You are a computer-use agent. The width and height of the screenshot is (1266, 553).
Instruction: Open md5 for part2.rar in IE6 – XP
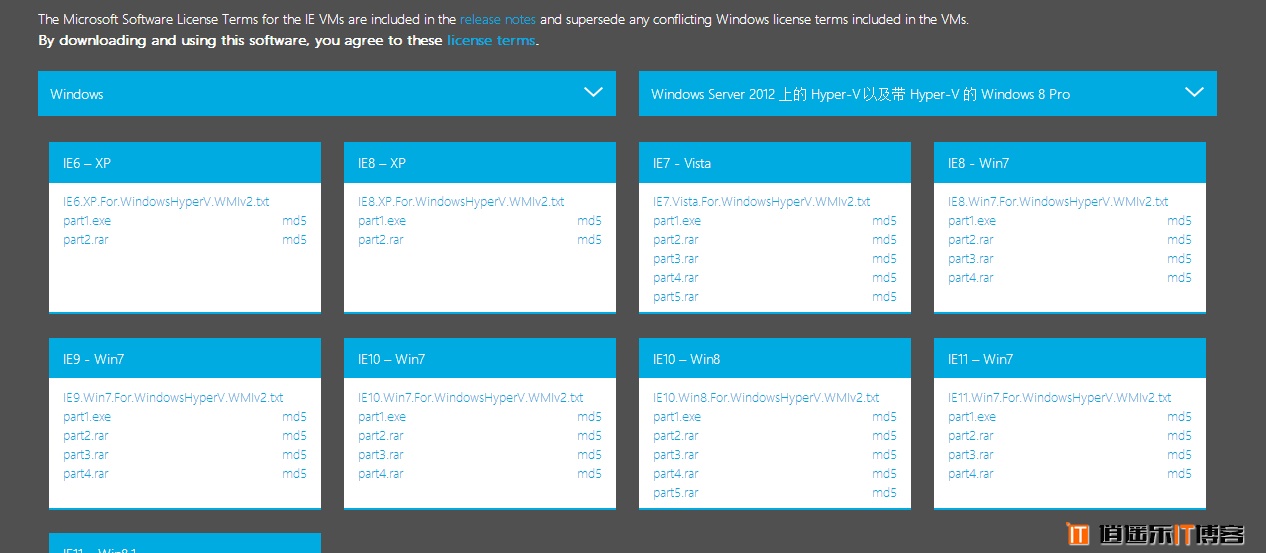click(295, 240)
